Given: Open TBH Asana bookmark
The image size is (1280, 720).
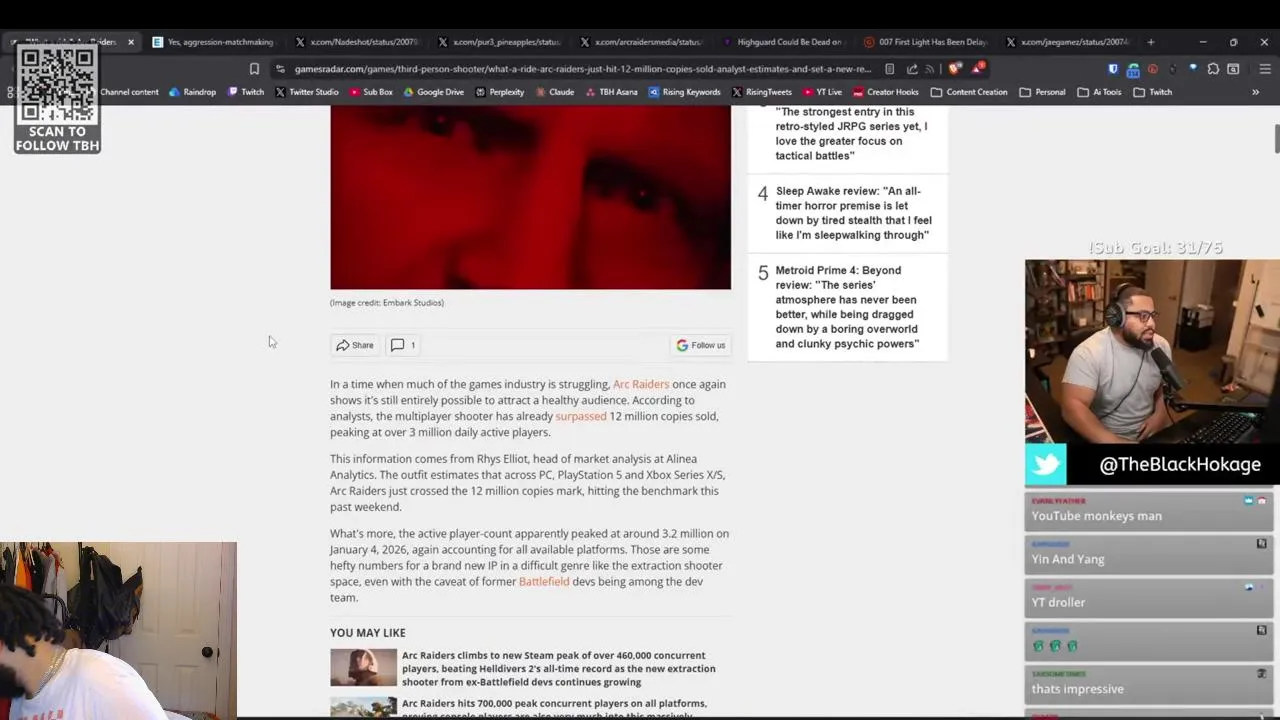Looking at the screenshot, I should (611, 92).
